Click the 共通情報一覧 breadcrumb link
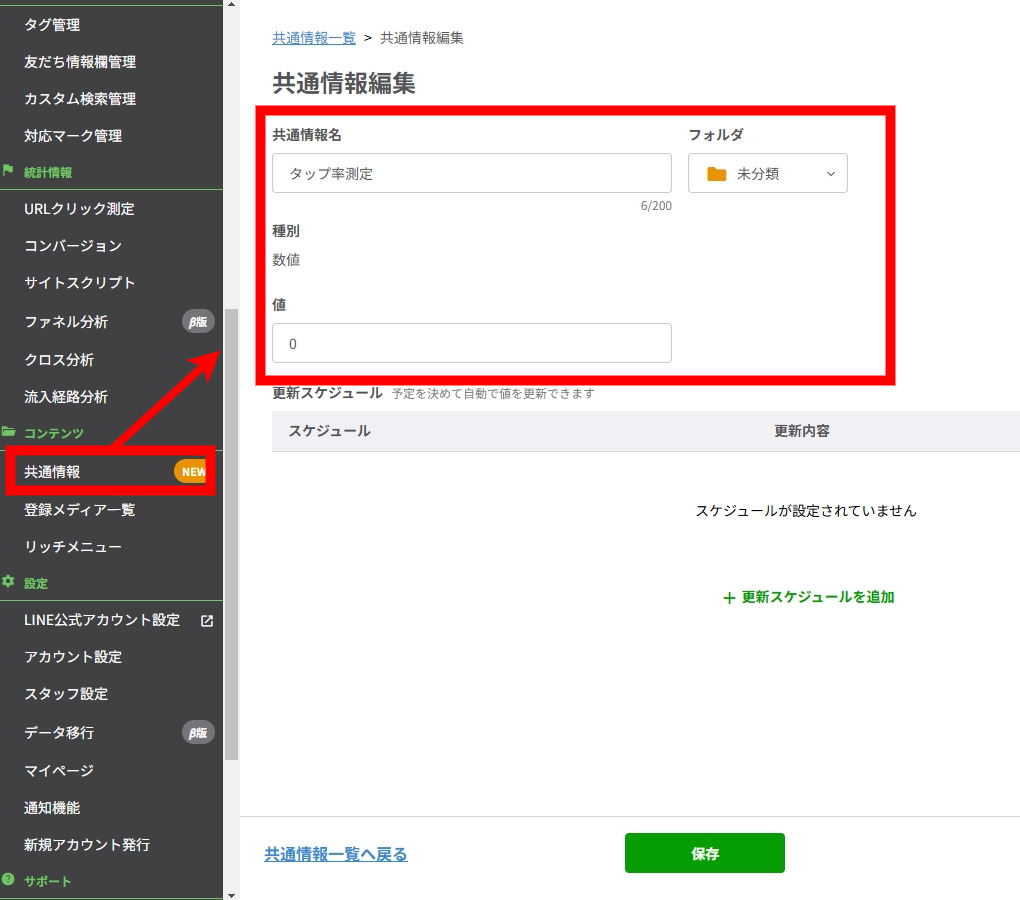 [x=314, y=38]
